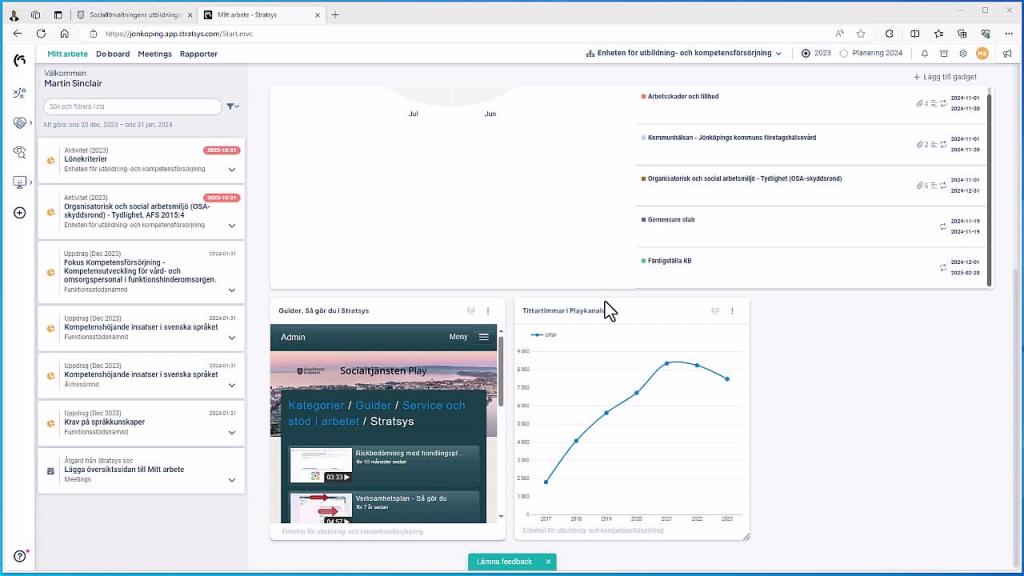Open the Kategorier breadcrumb link
This screenshot has height=576, width=1024.
[x=316, y=406]
